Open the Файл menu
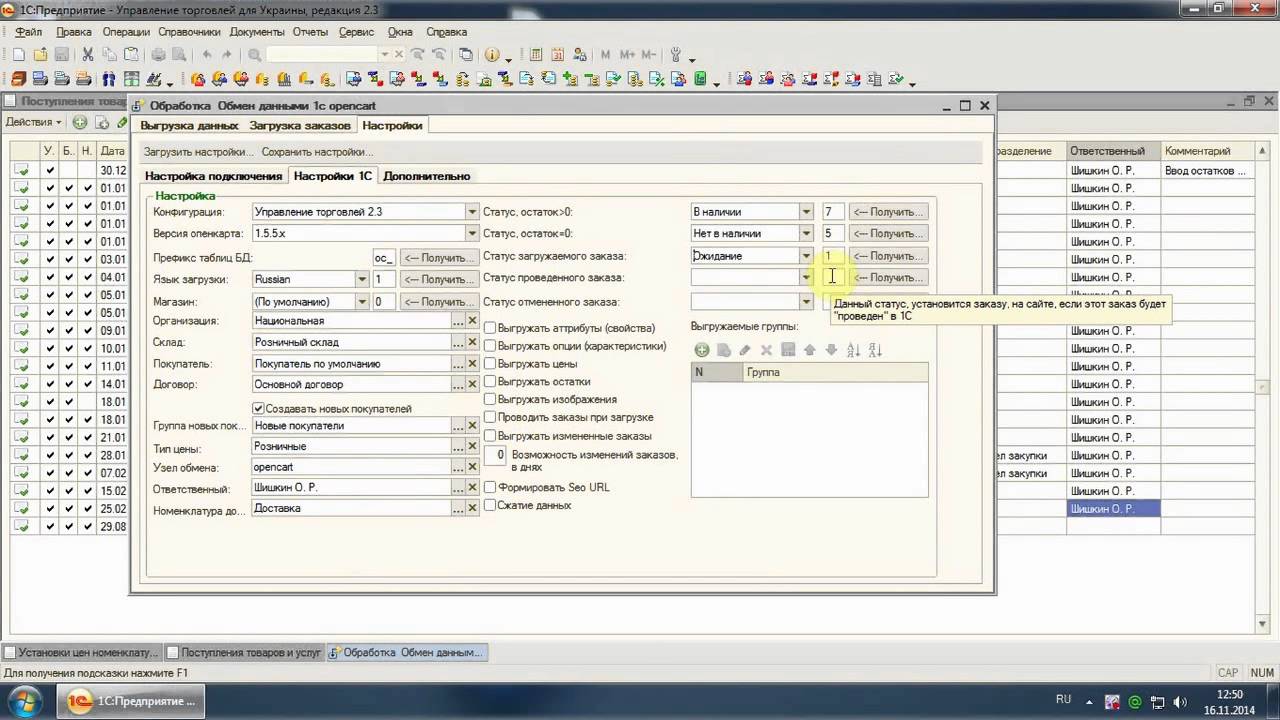Image resolution: width=1280 pixels, height=720 pixels. (28, 31)
